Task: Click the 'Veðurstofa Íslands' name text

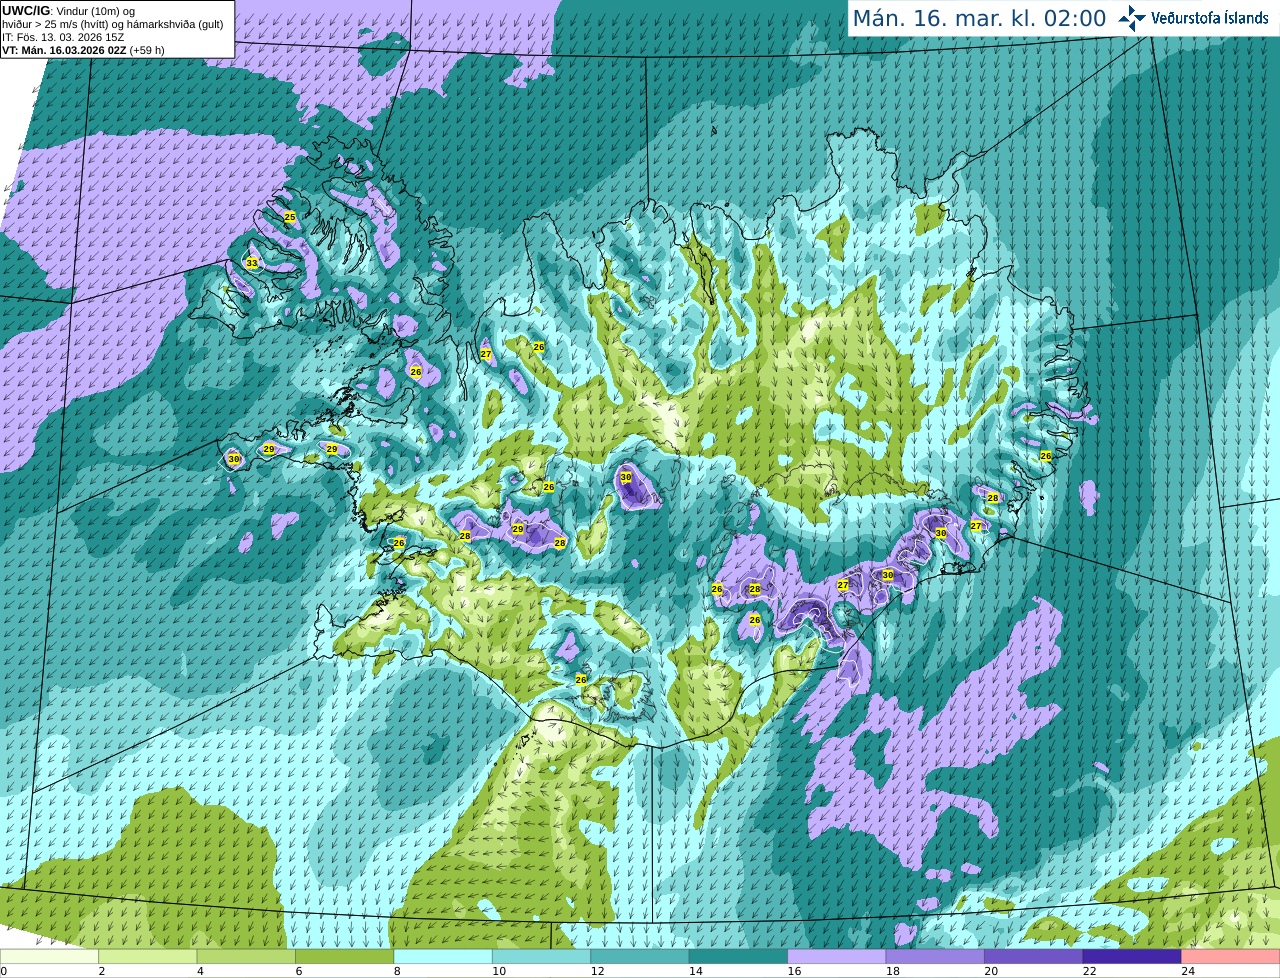Action: click(x=1209, y=18)
